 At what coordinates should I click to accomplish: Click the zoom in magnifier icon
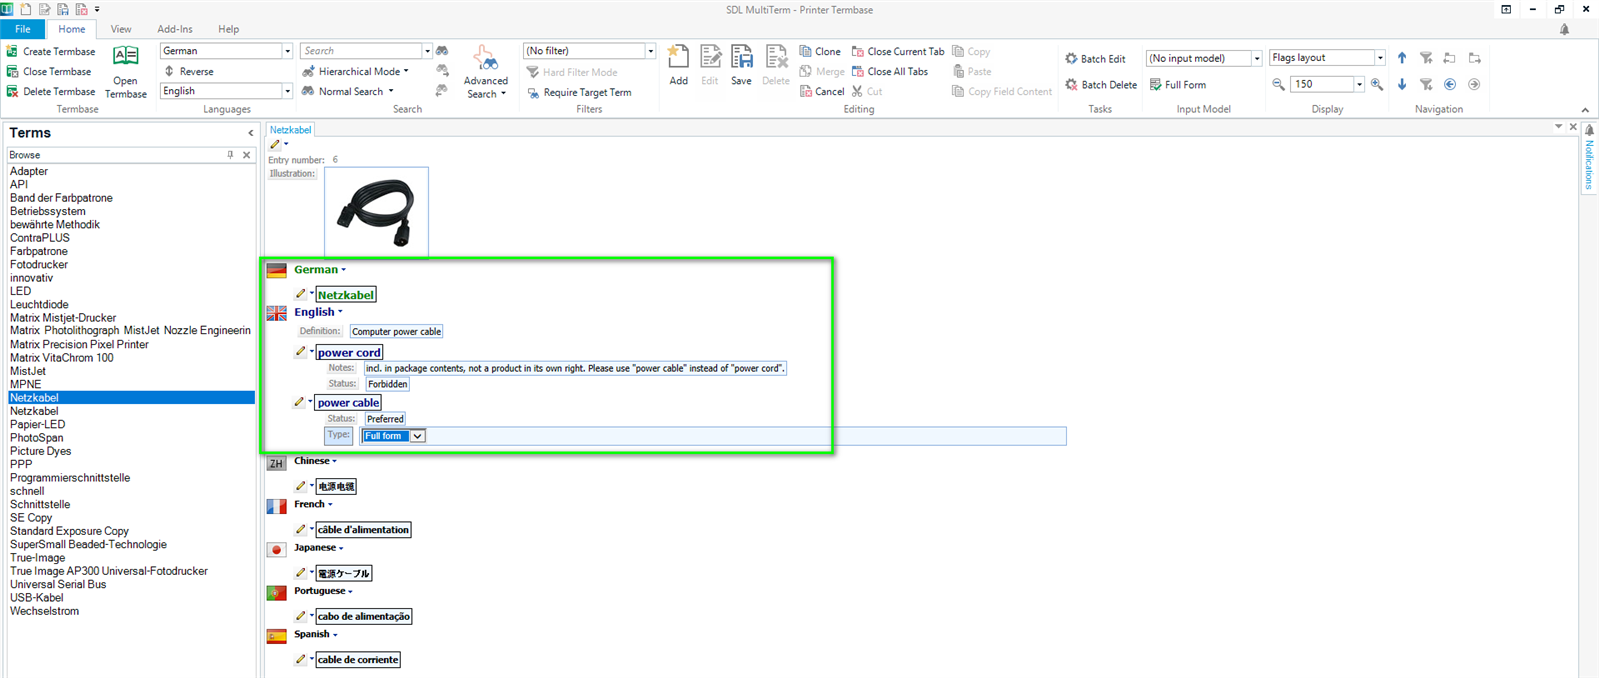point(1377,85)
